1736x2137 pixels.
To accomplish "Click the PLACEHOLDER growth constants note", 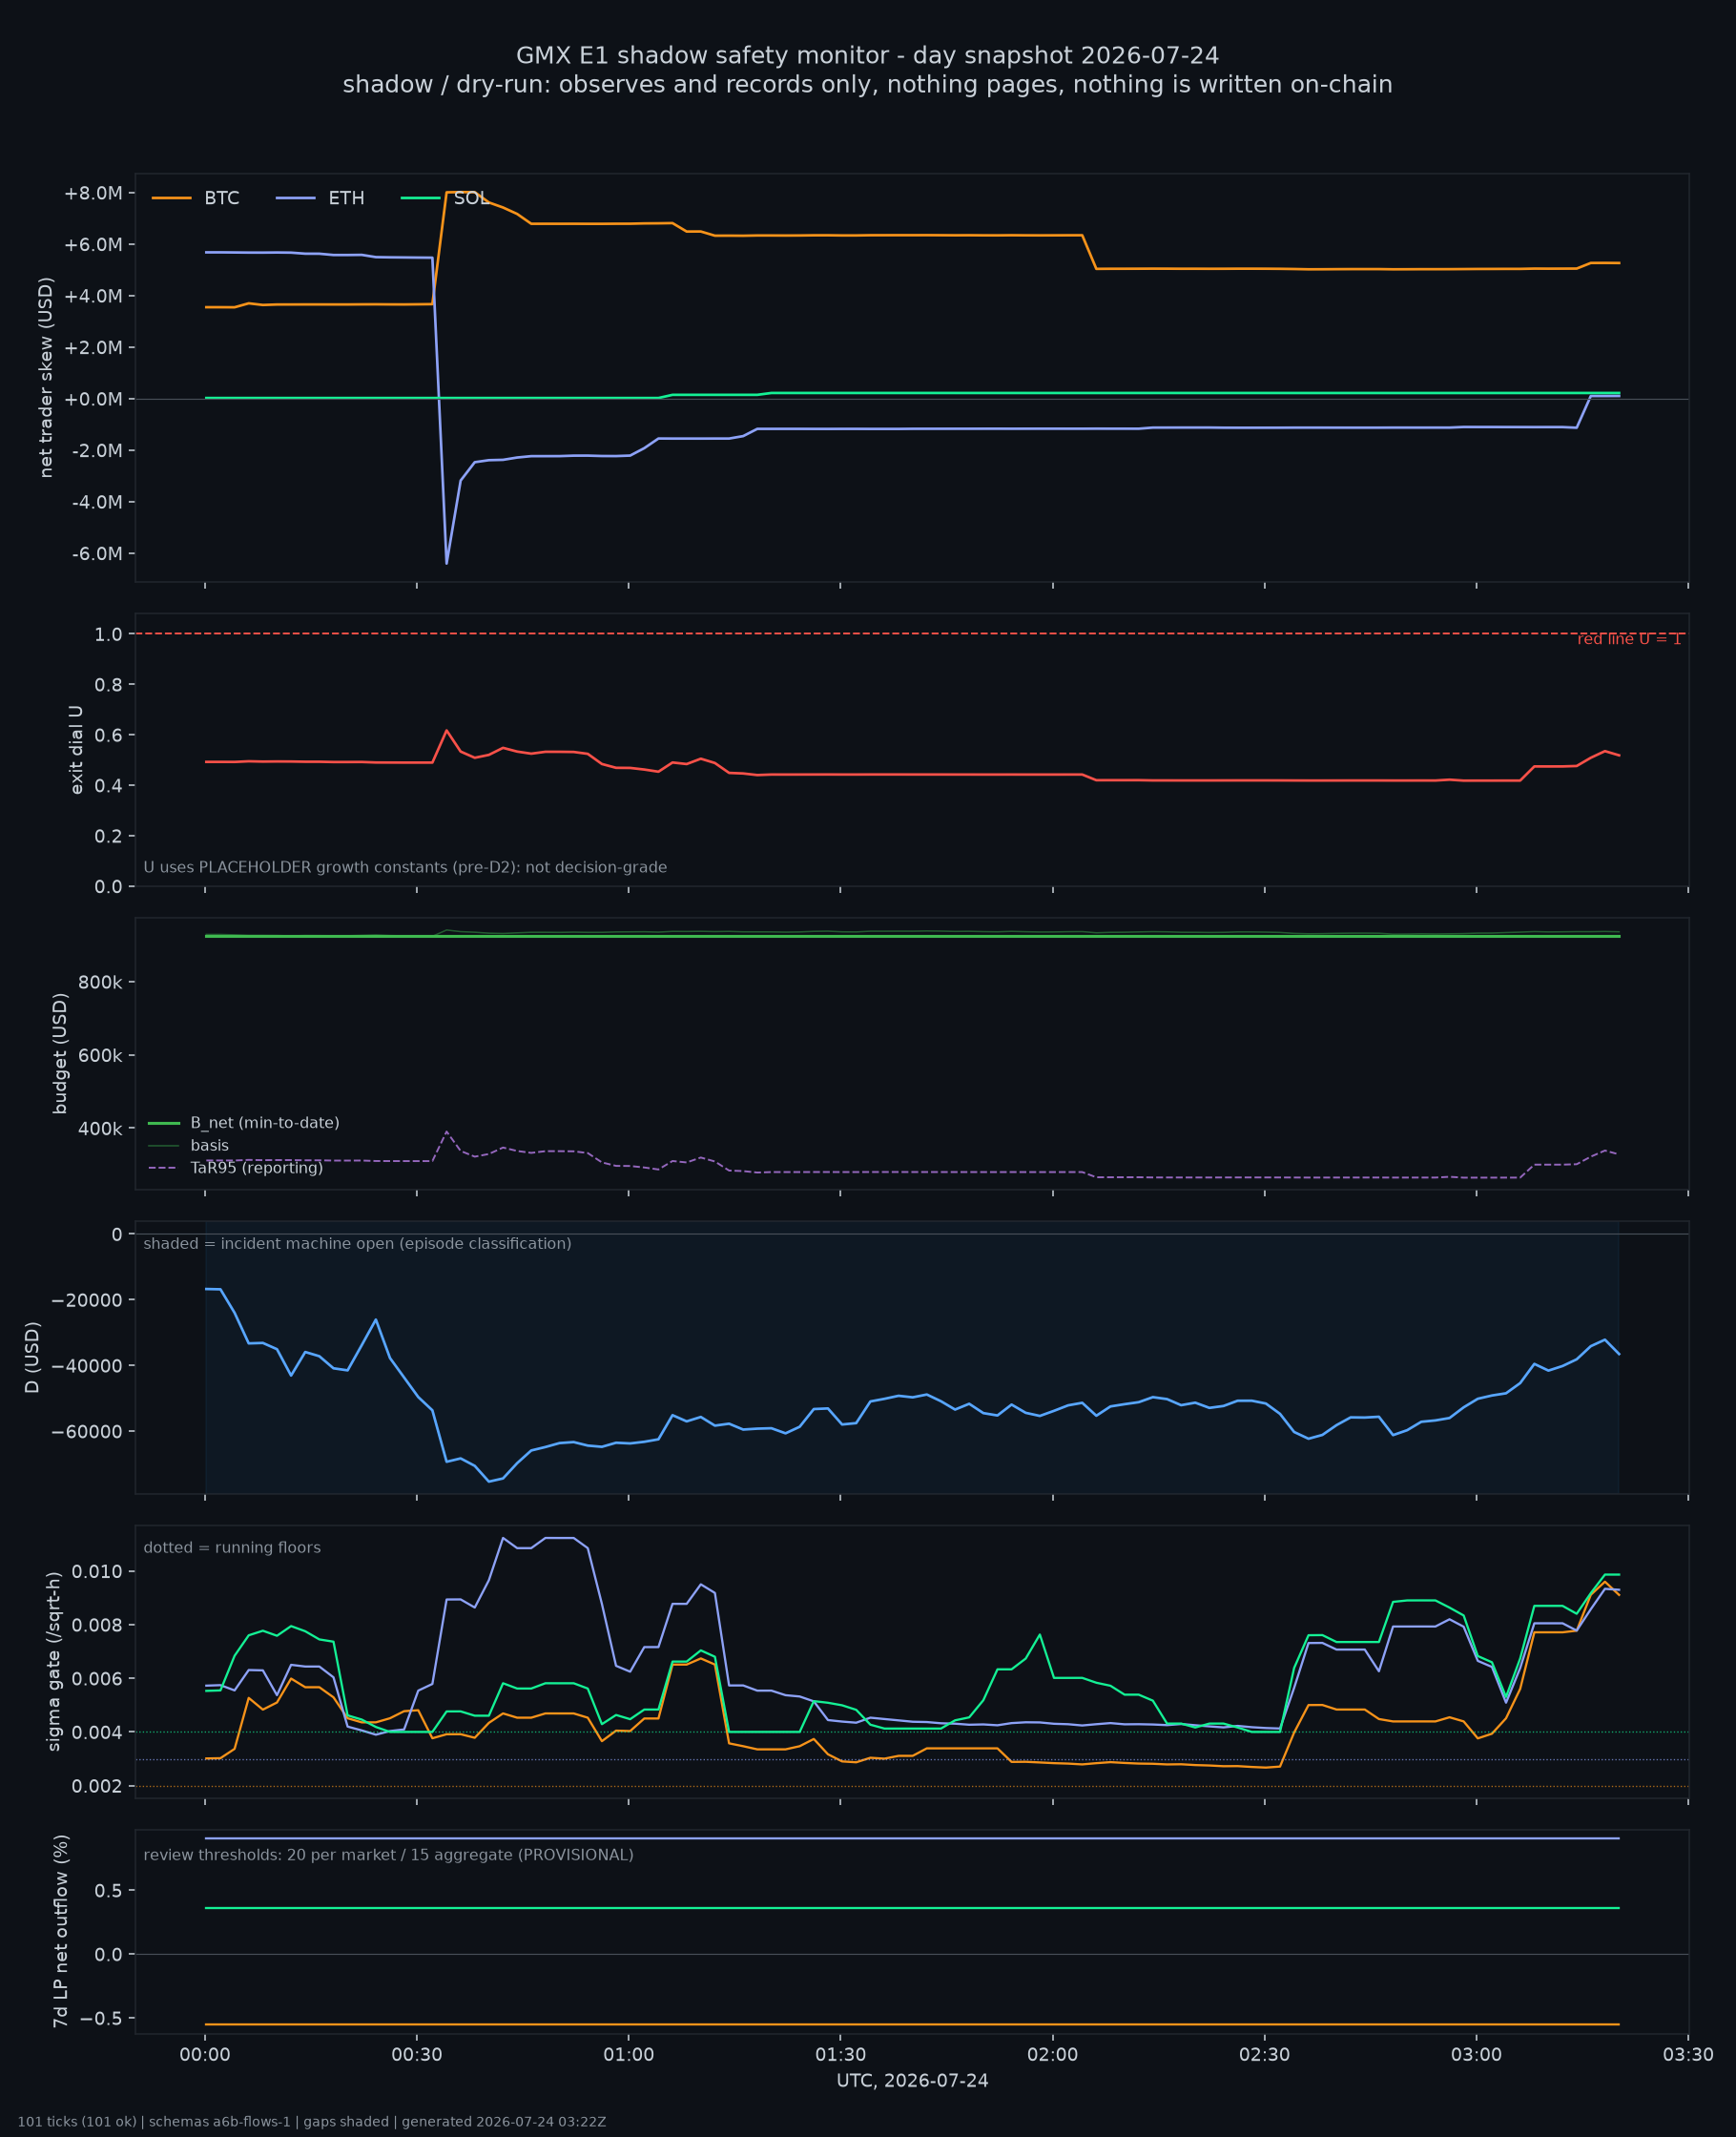I will coord(405,867).
